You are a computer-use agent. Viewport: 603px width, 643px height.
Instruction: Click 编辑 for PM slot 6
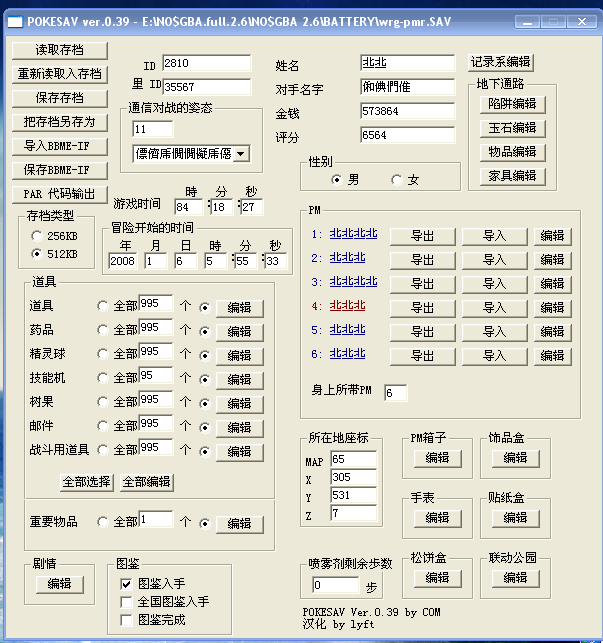[x=553, y=356]
